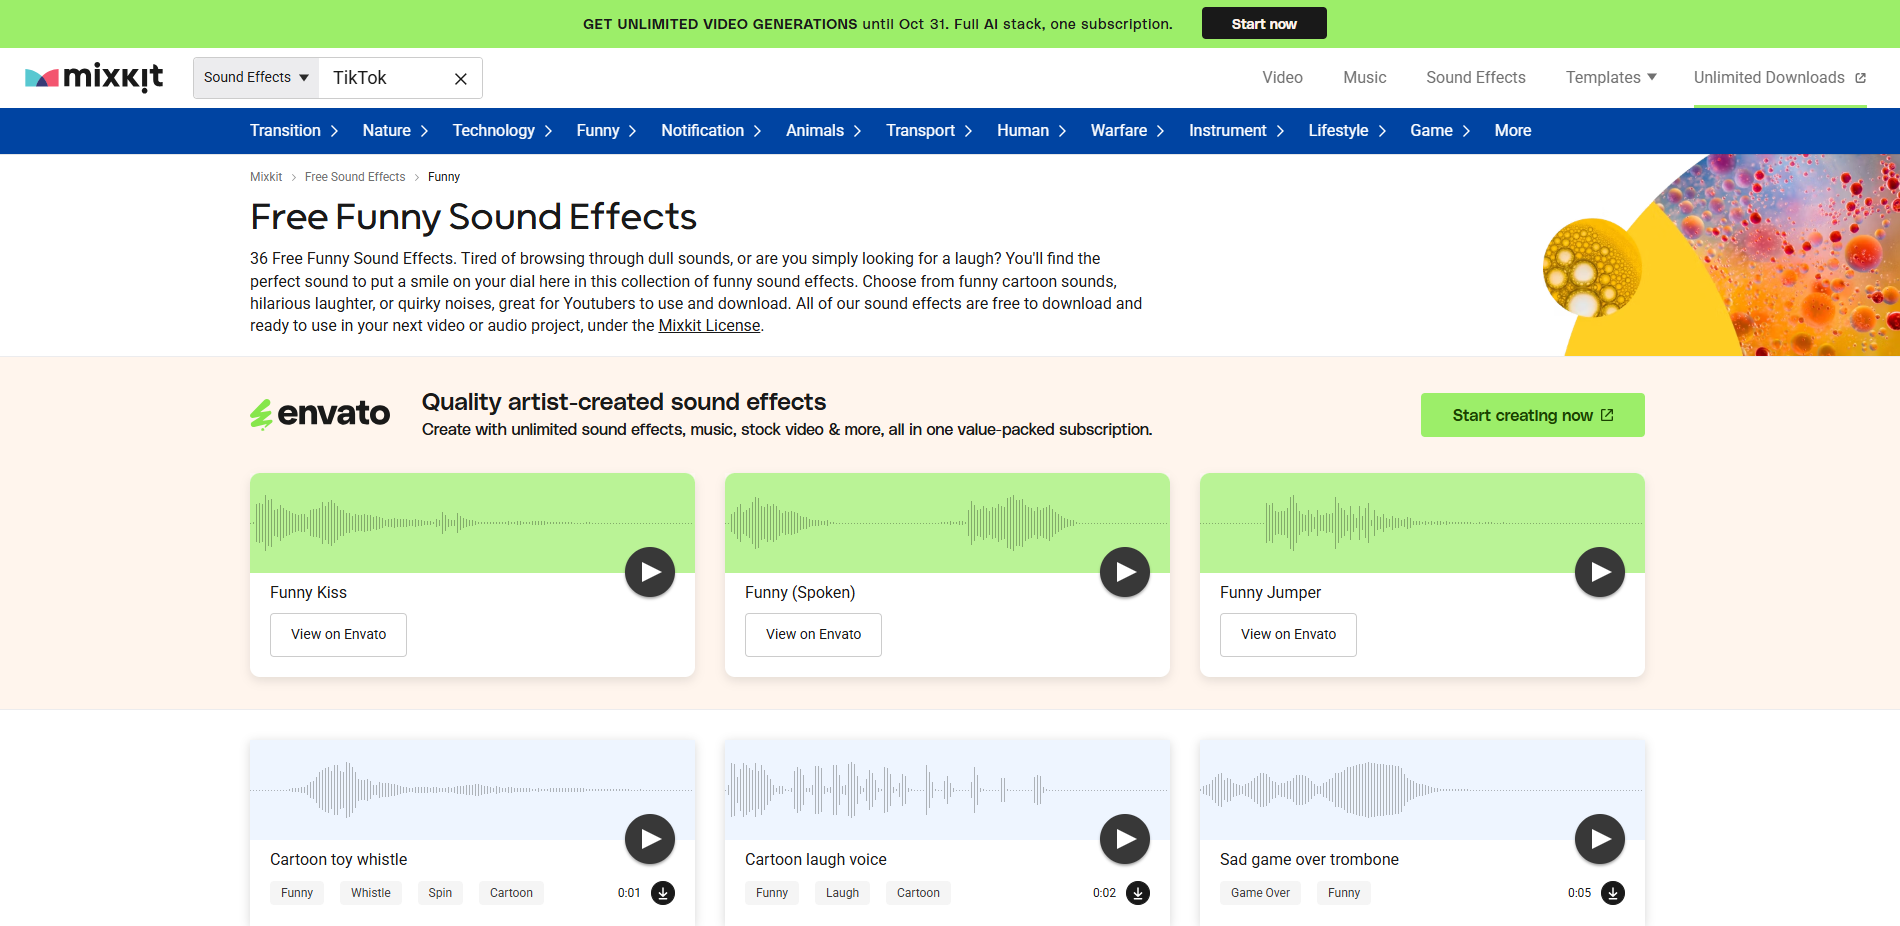Screen dimensions: 1900x926
Task: Play the Funny Jumper preview
Action: 1599,571
